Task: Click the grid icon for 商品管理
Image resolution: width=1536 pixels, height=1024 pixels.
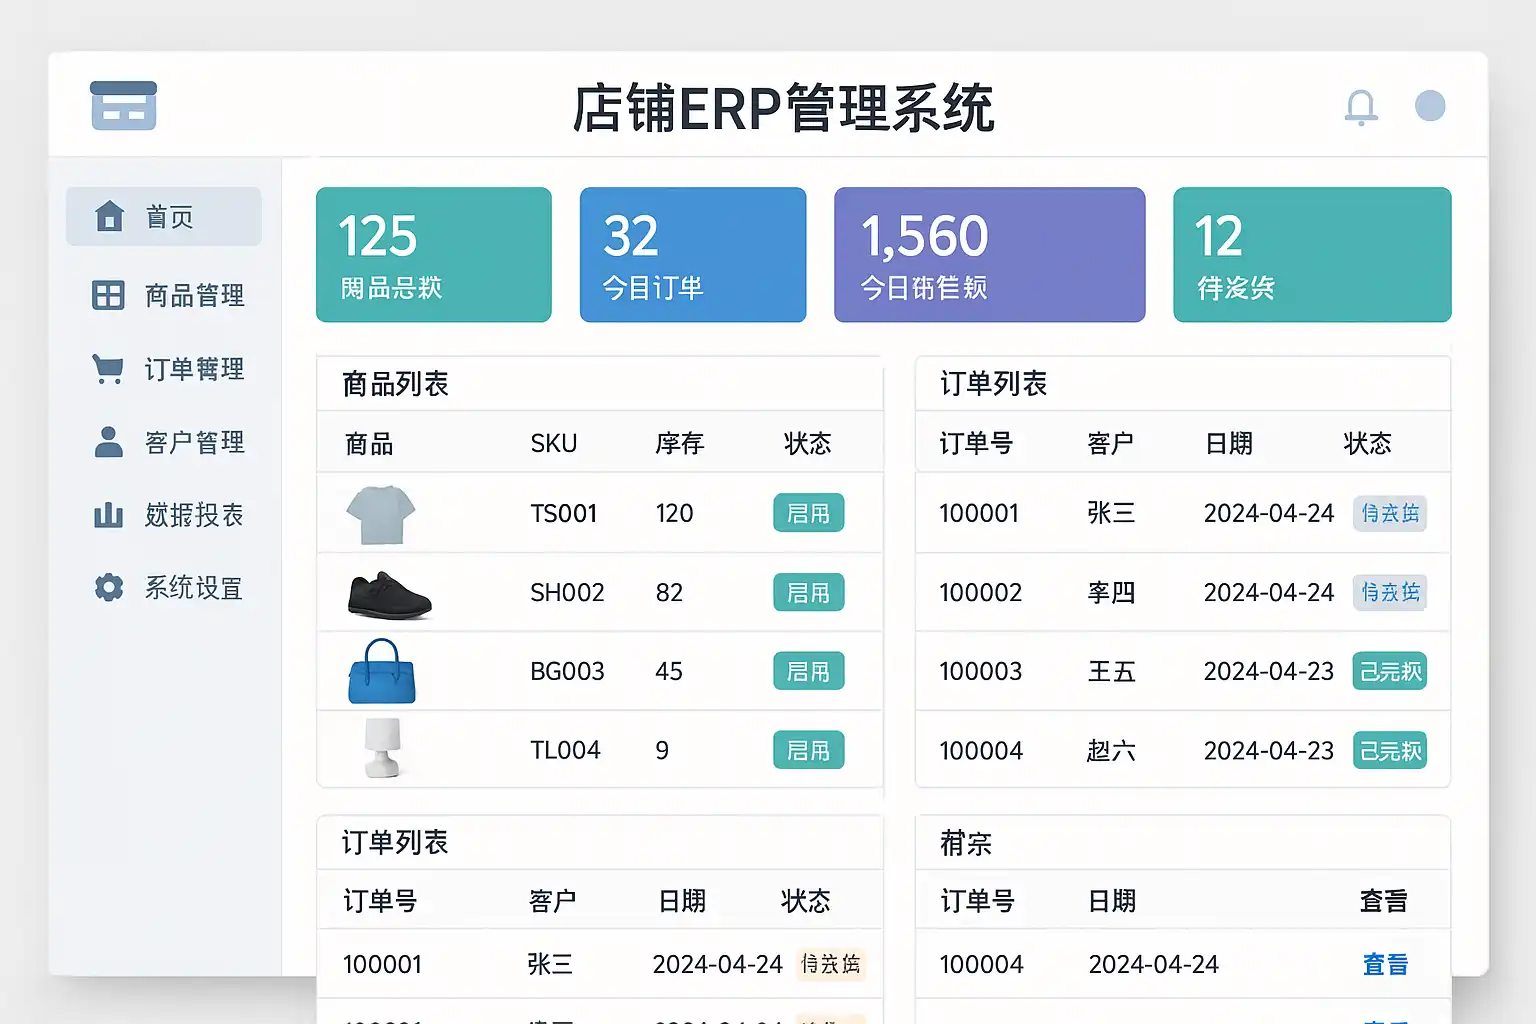Action: 108,295
